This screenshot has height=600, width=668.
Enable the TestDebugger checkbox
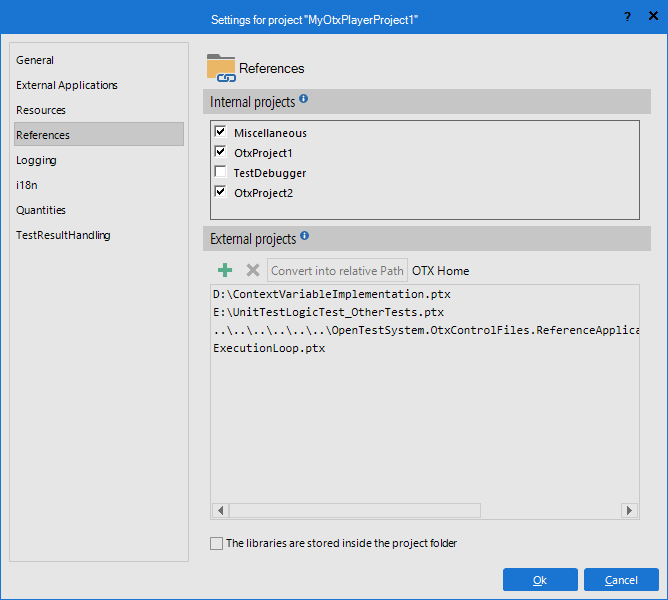click(x=220, y=172)
